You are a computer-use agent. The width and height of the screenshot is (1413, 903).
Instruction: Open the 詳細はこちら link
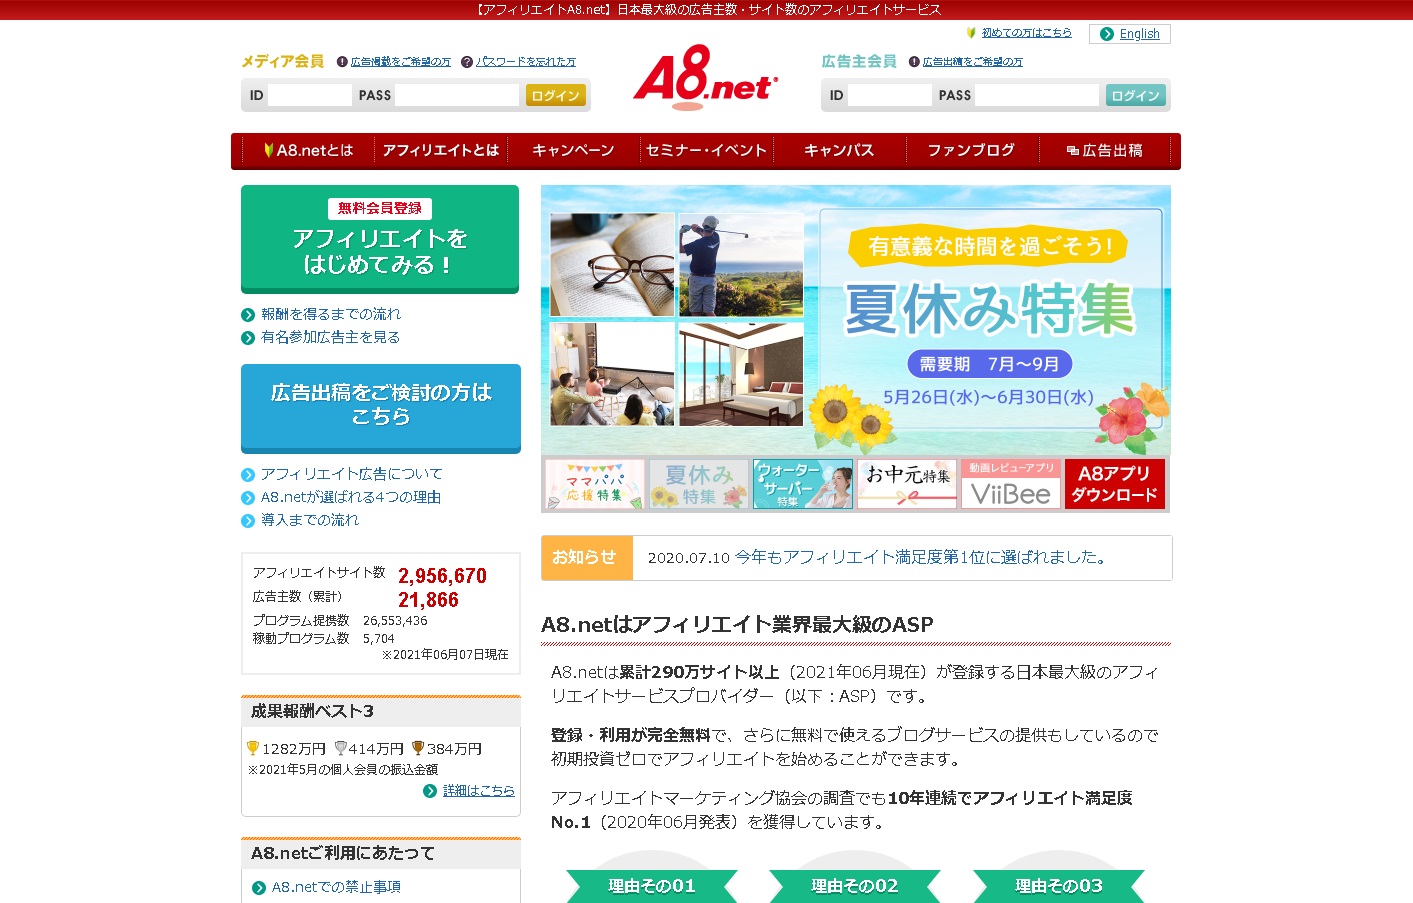[x=479, y=790]
